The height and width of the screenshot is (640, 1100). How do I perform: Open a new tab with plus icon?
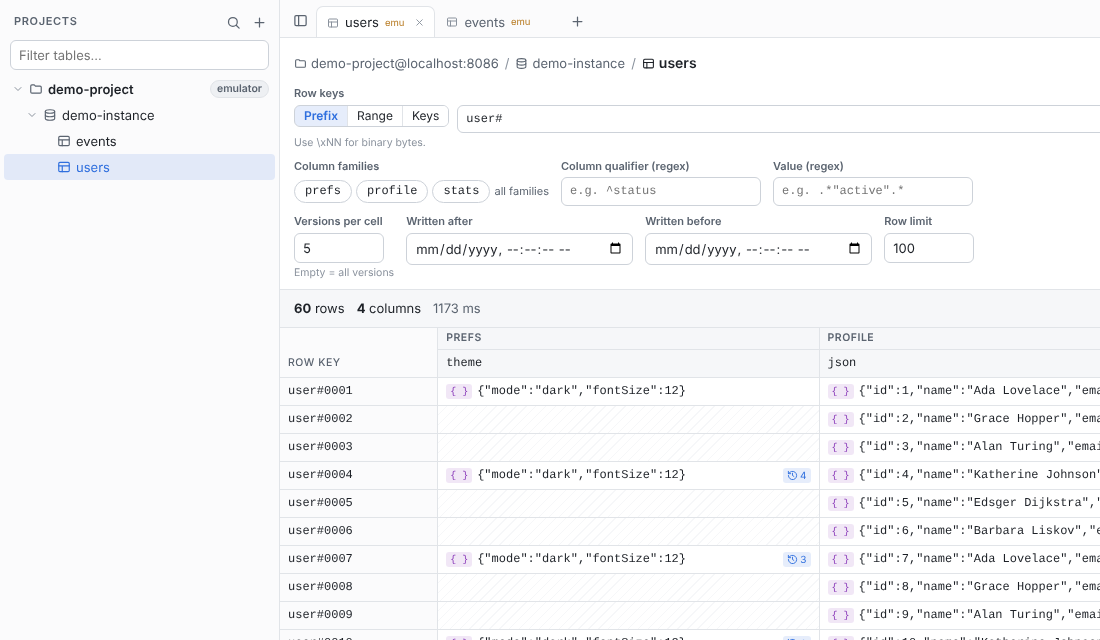[x=577, y=22]
